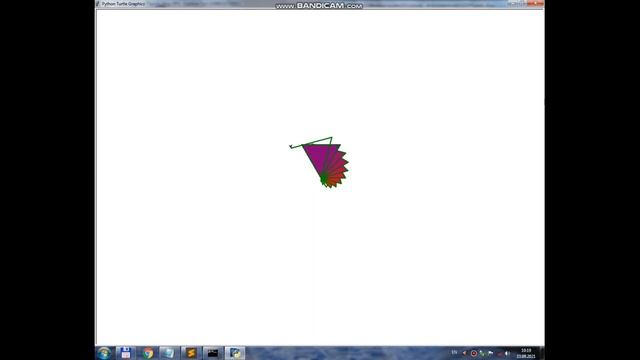
Task: Select the Python Turtle Graphics taskbar button
Action: (235, 353)
